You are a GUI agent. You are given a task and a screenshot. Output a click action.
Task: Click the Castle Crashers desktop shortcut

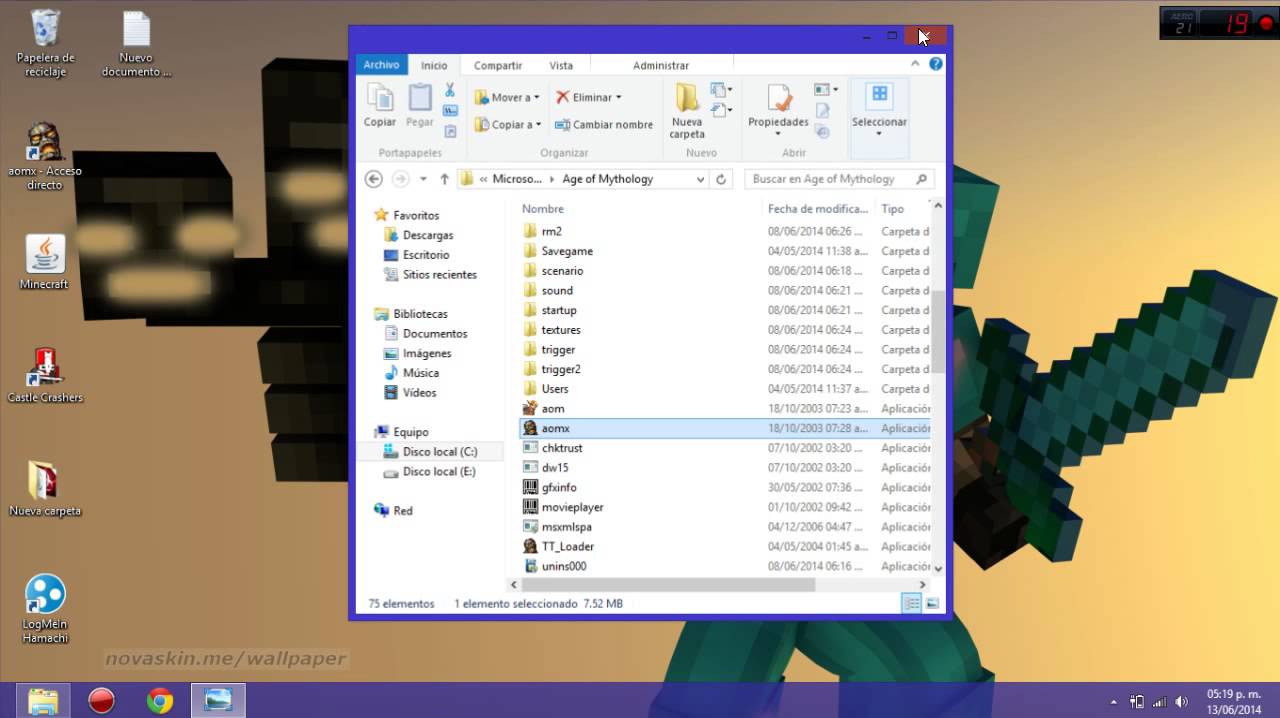tap(45, 375)
